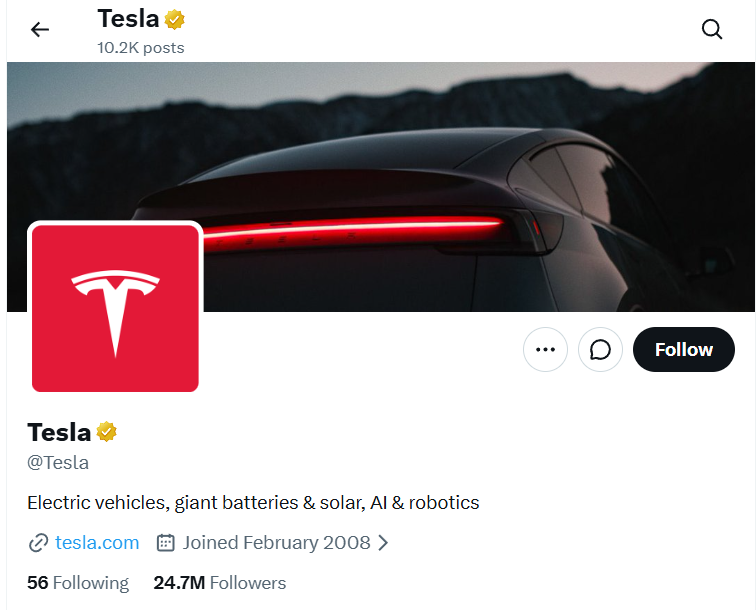The height and width of the screenshot is (610, 756).
Task: Open the red Tesla profile picture
Action: click(x=115, y=307)
